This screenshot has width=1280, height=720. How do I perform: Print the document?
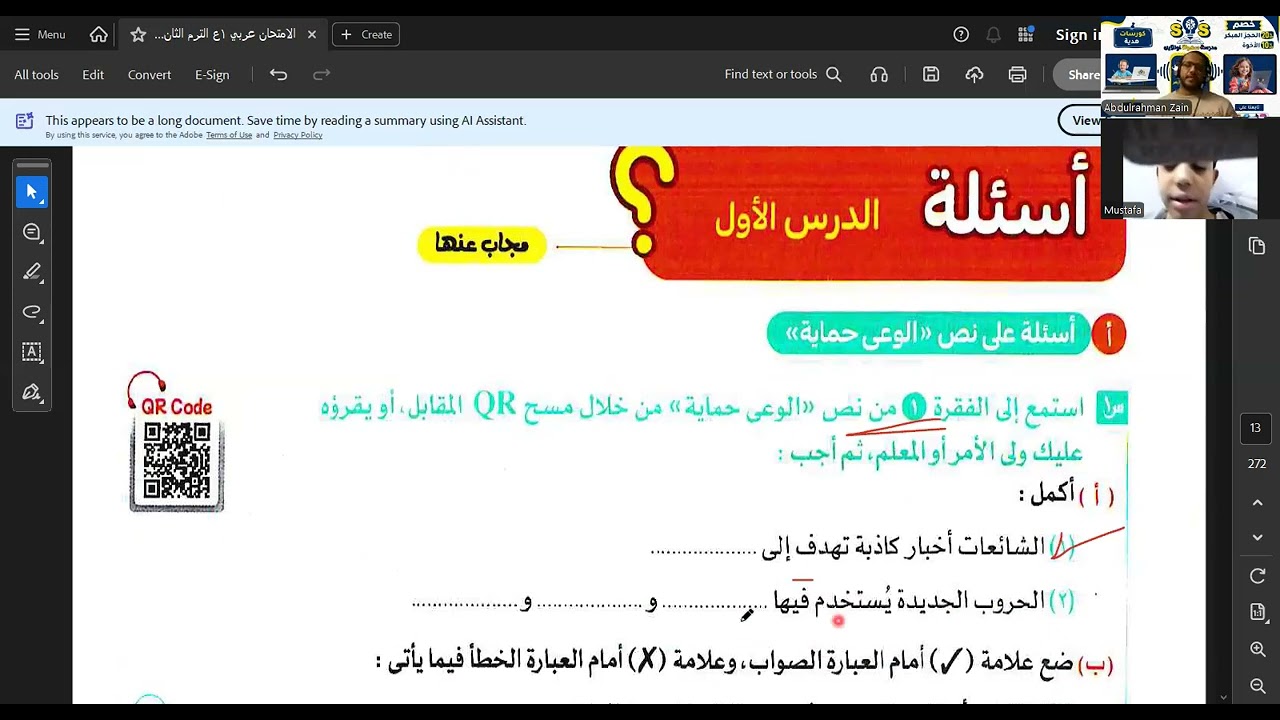tap(1017, 74)
